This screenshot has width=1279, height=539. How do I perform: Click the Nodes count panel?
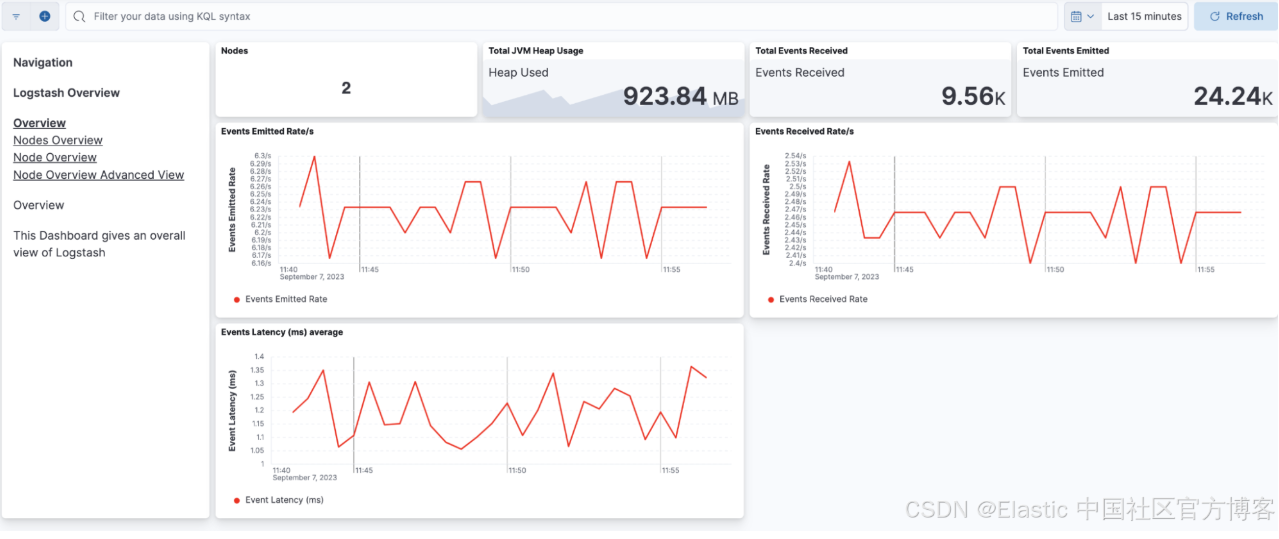click(346, 80)
